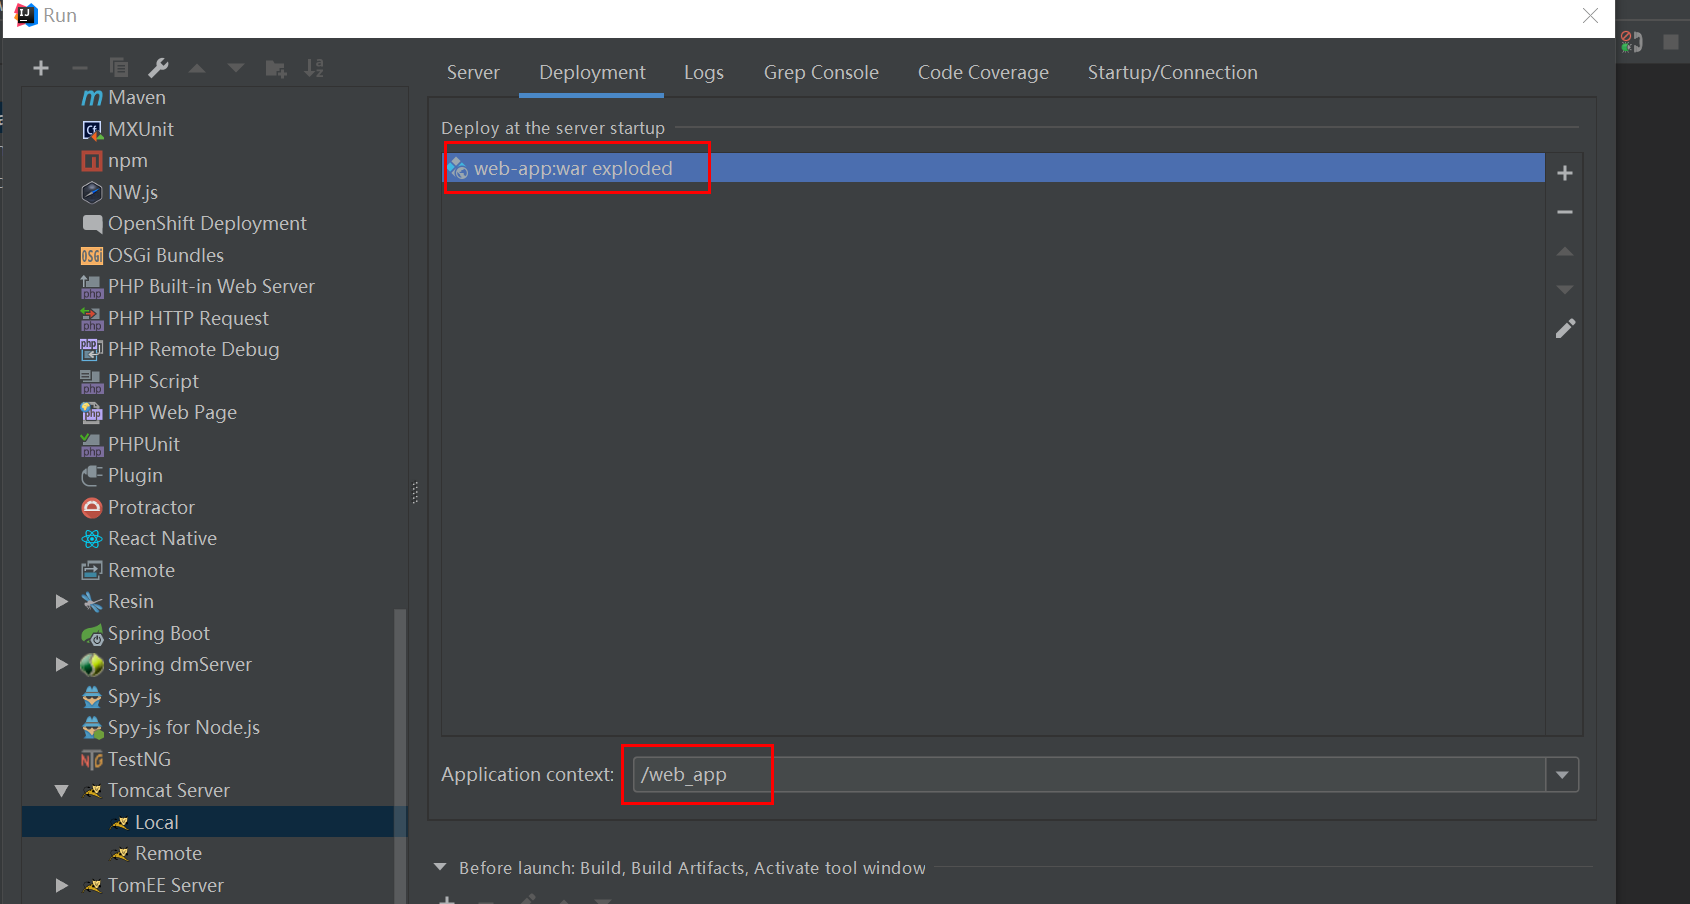Screen dimensions: 1690x904
Task: Switch to the Startup/Connection tab
Action: pos(1173,72)
